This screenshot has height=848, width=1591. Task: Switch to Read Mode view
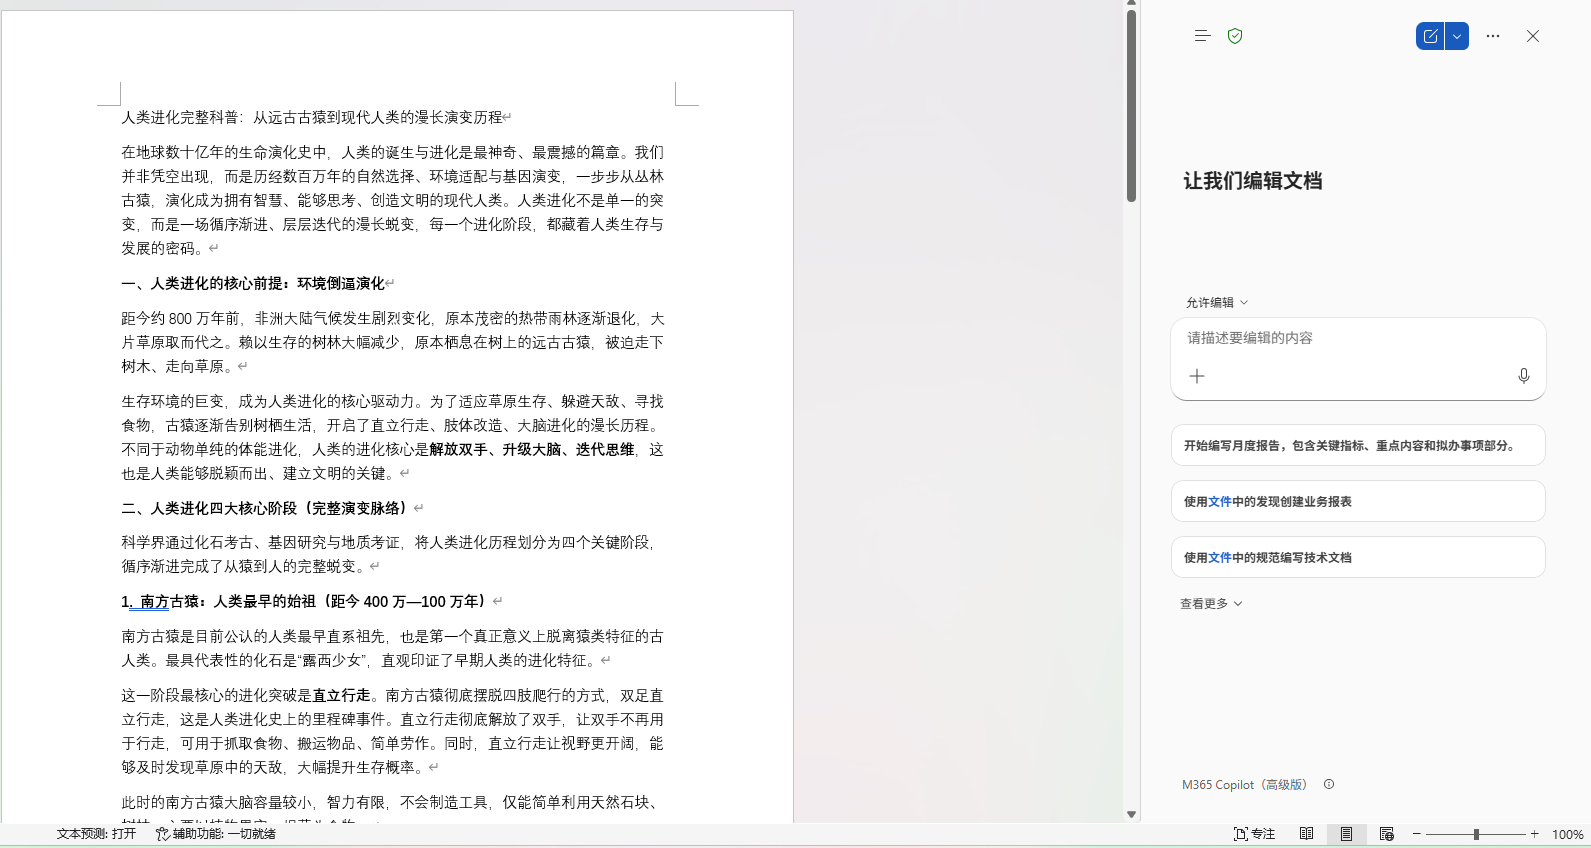coord(1306,834)
